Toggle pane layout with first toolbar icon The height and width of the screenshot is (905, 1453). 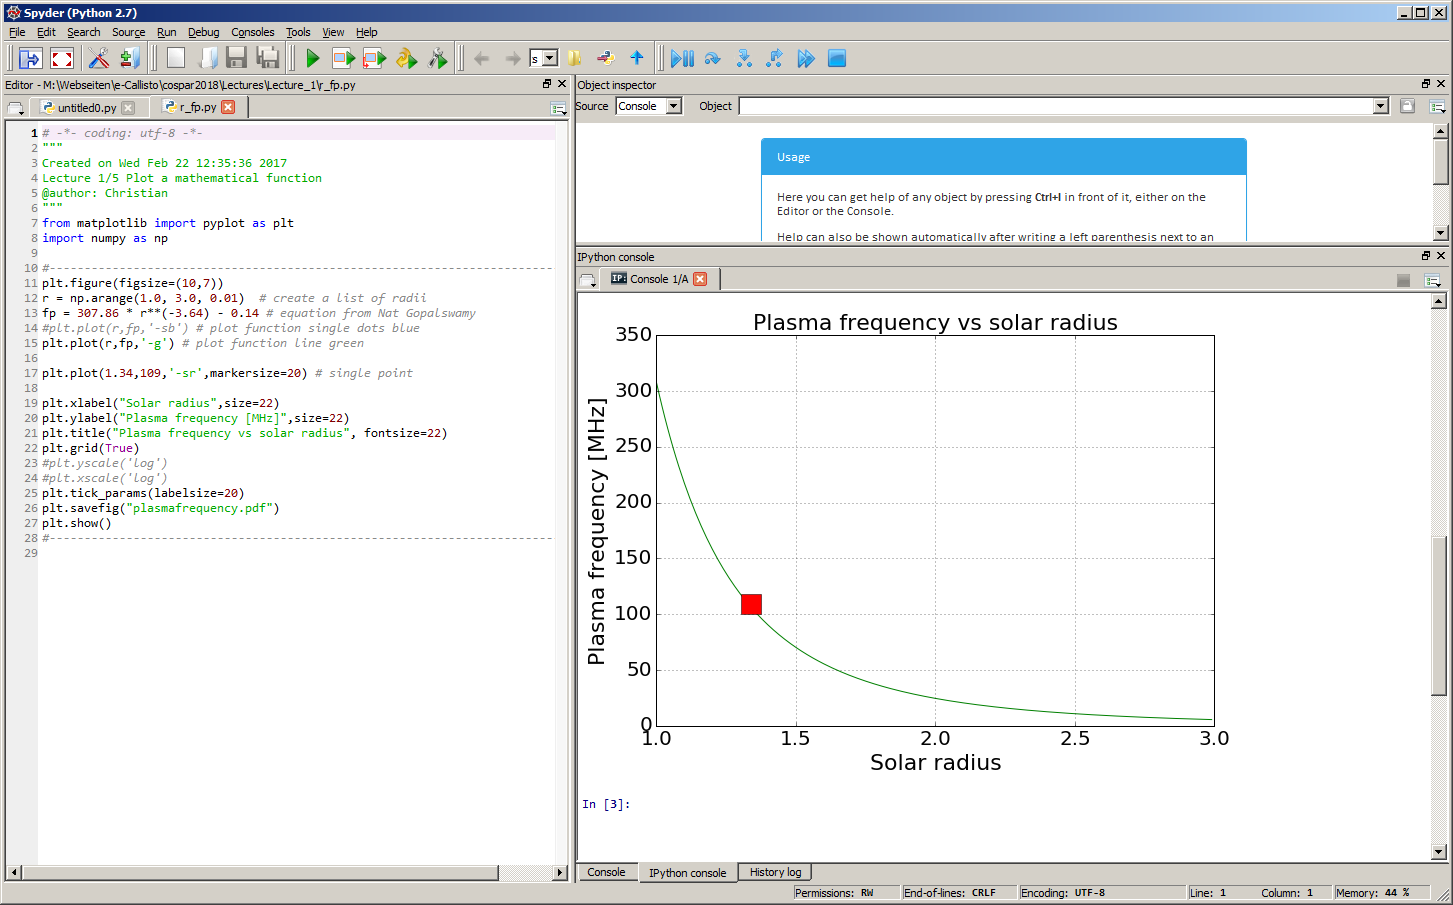coord(31,59)
